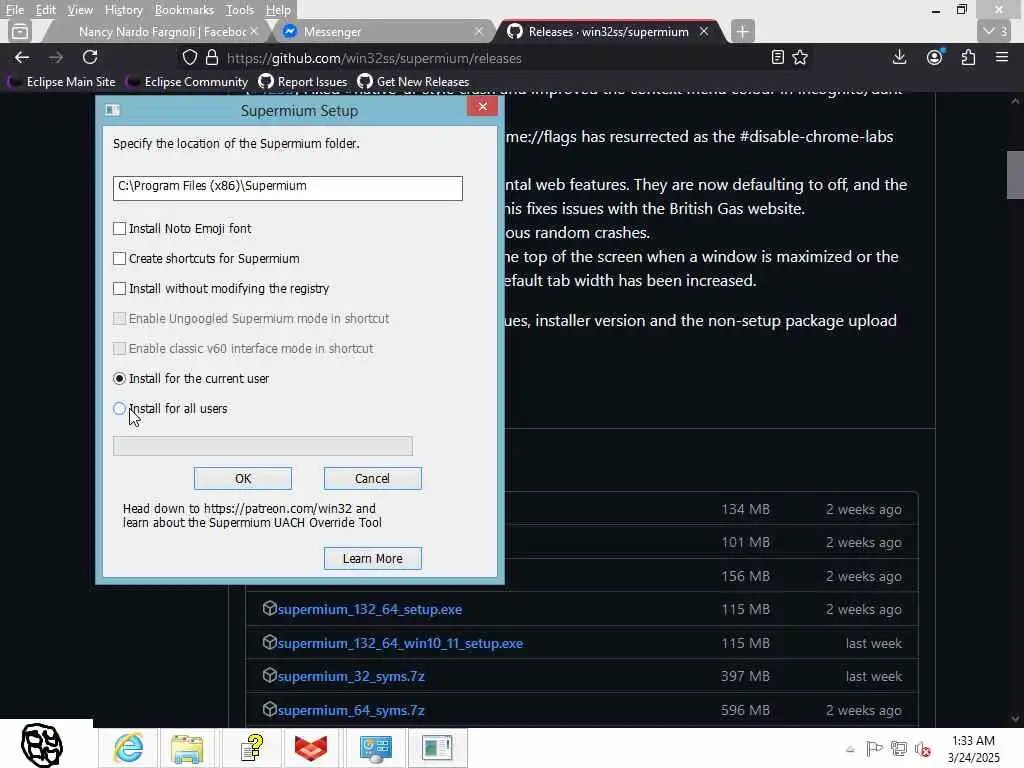Open the Eclipse Main Site bookmark
The width and height of the screenshot is (1024, 768).
tap(62, 82)
